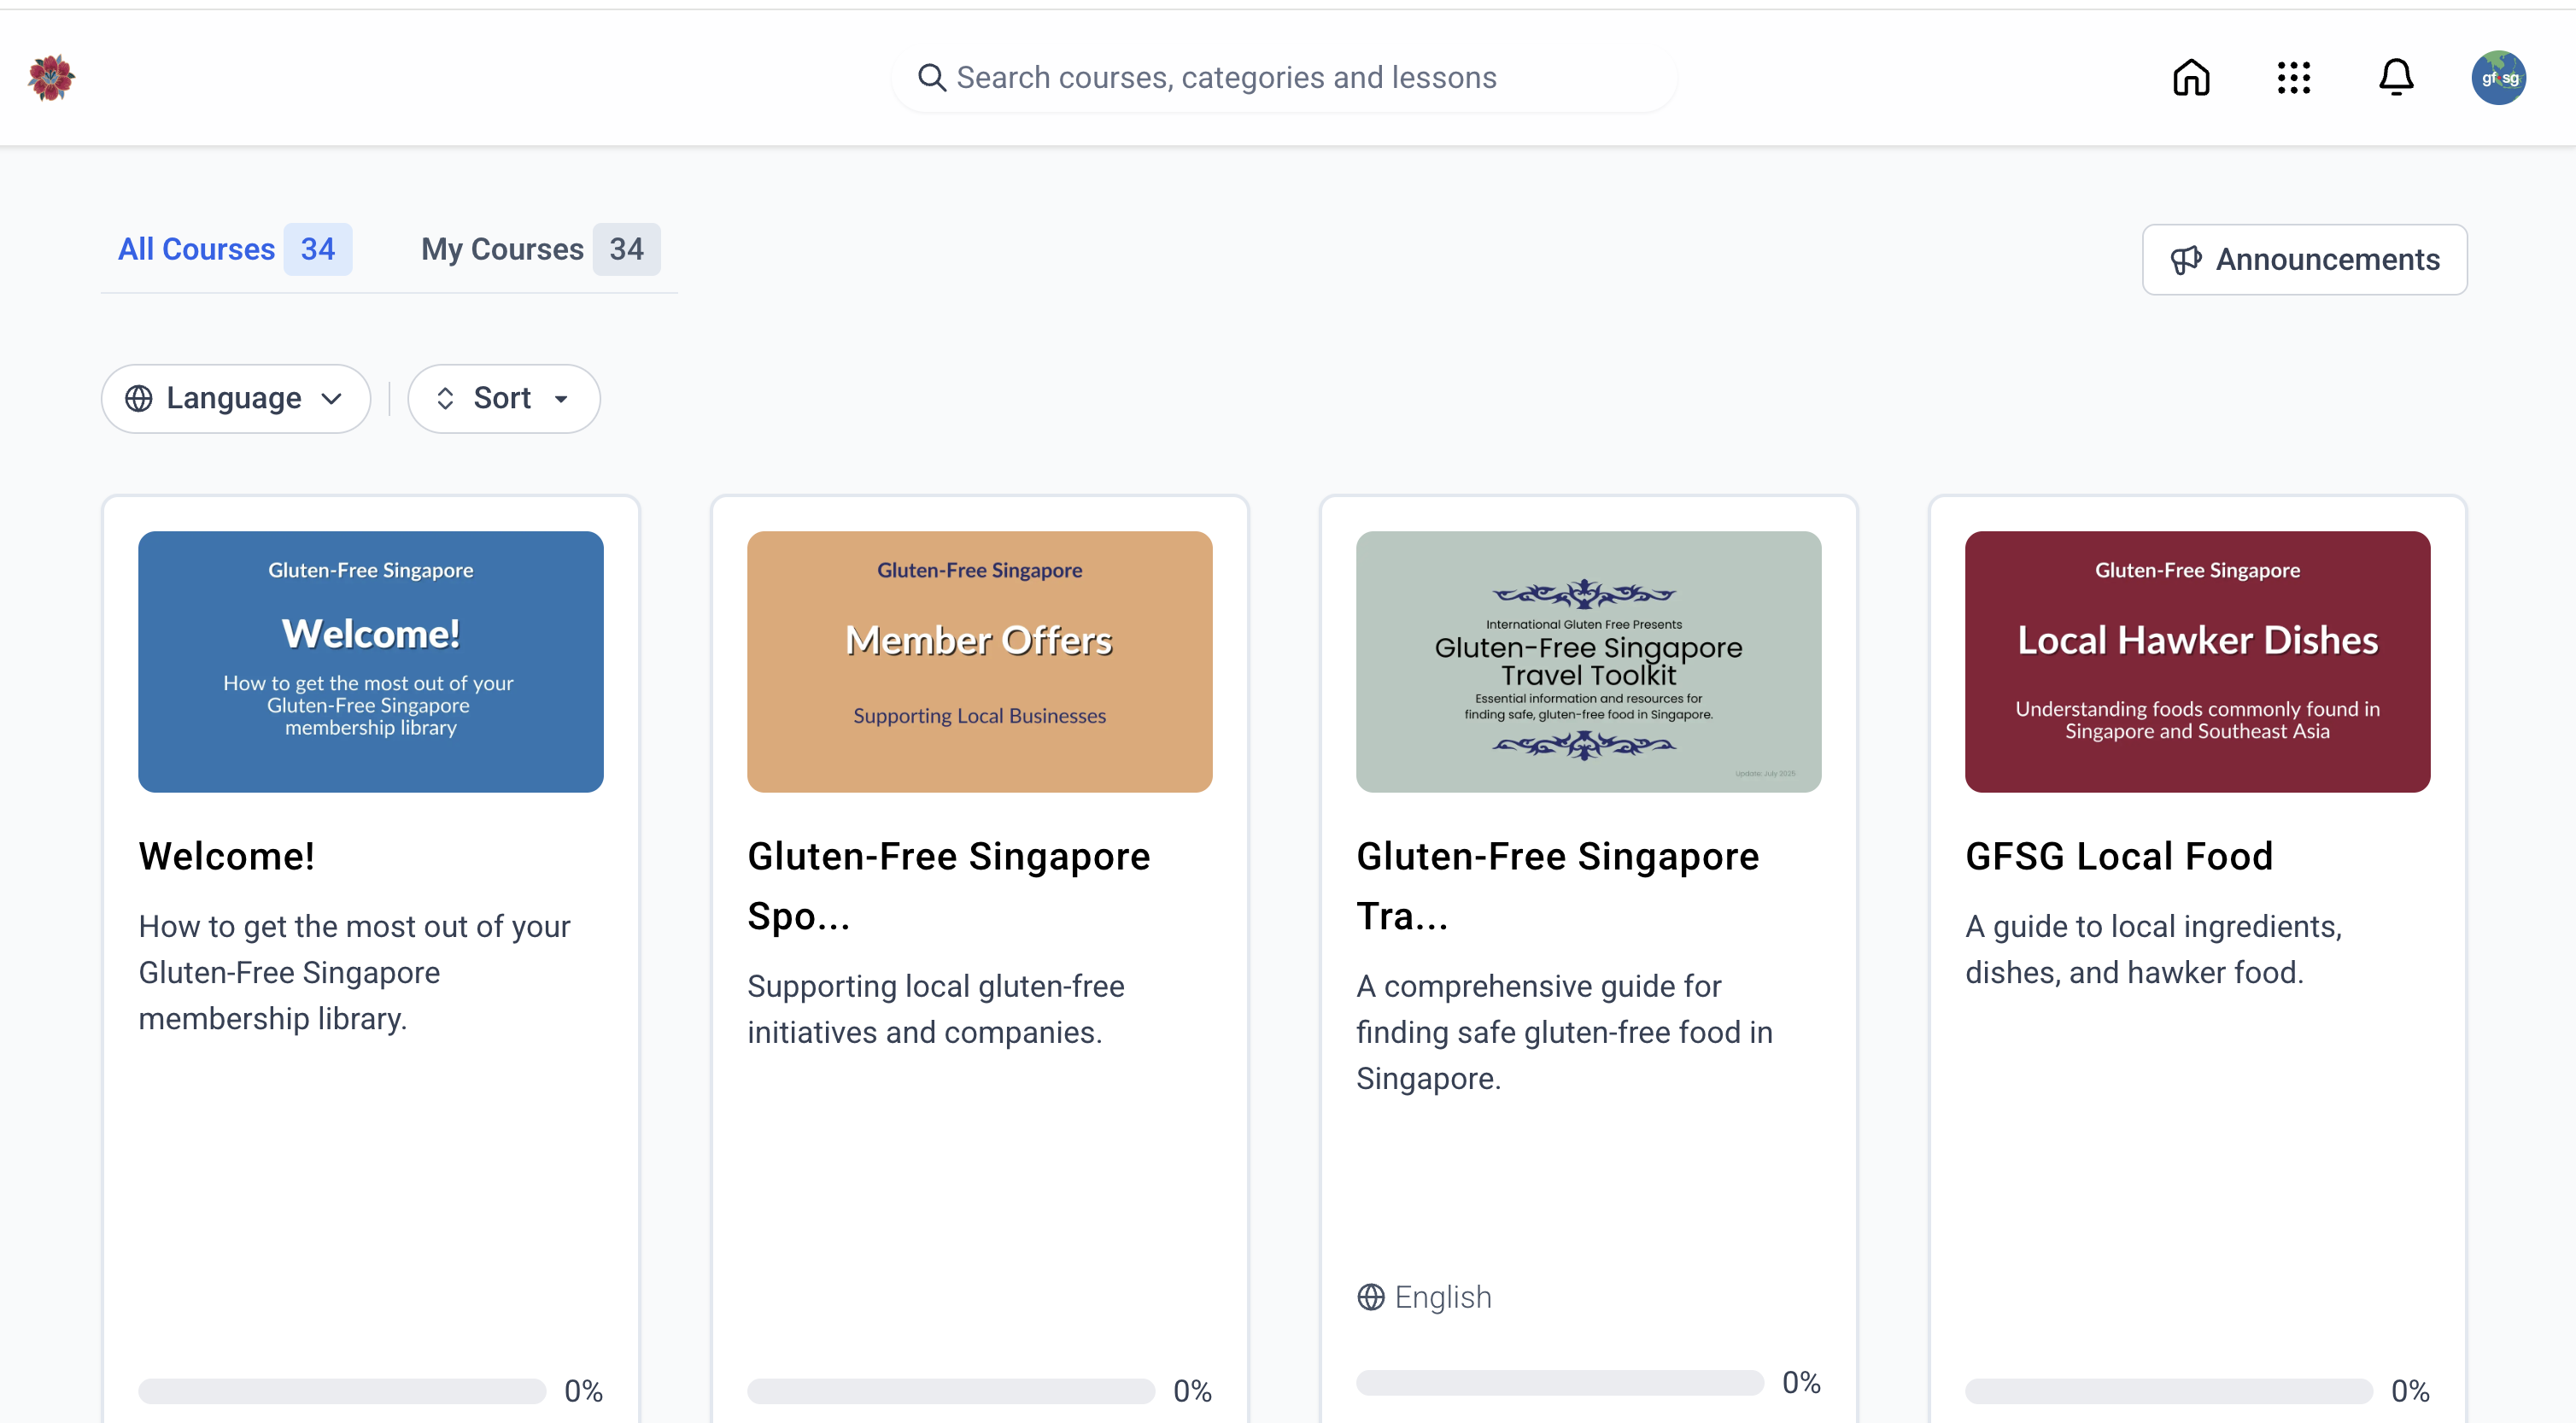2576x1423 pixels.
Task: Switch to the All Courses tab
Action: pyautogui.click(x=235, y=249)
